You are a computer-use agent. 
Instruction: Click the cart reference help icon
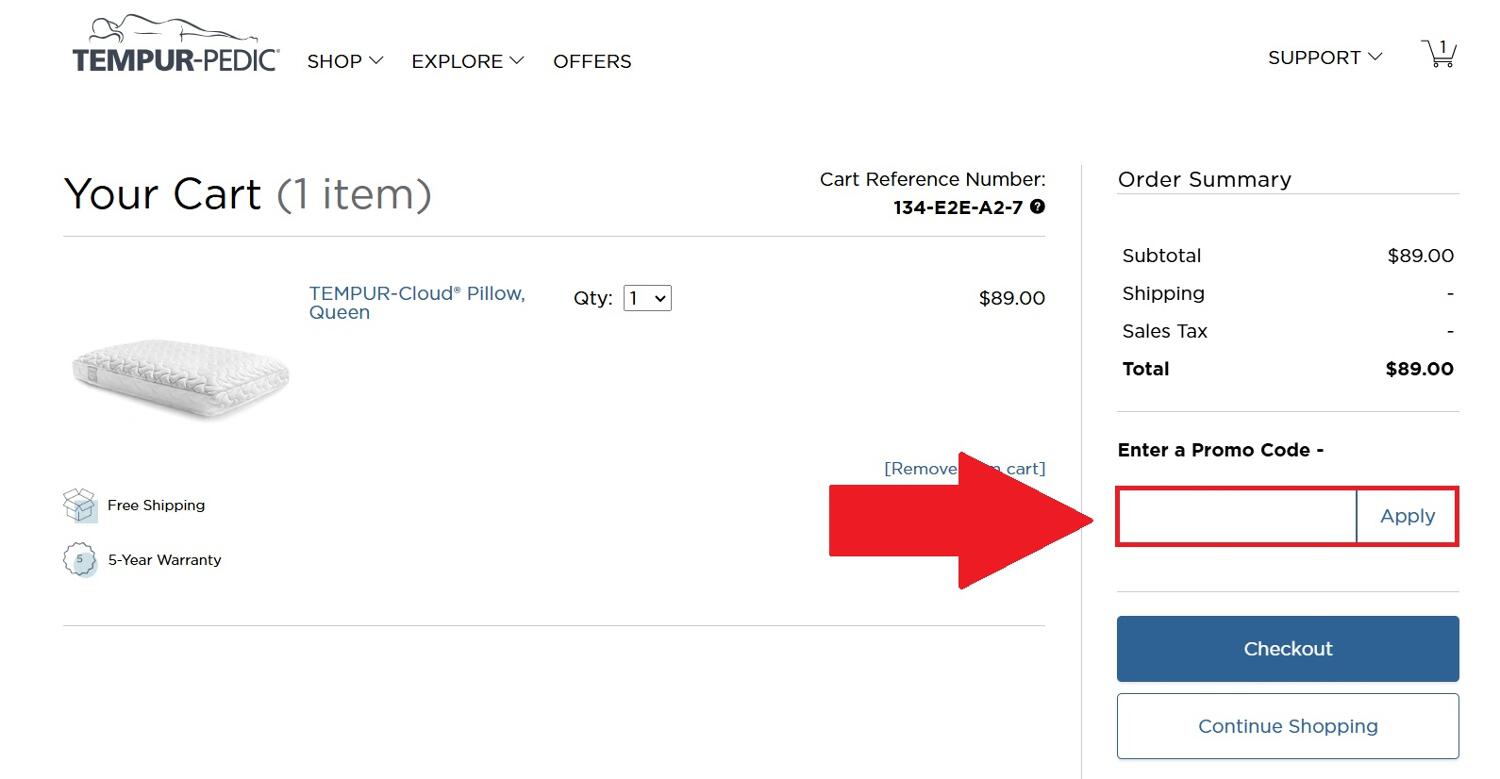[x=1038, y=207]
